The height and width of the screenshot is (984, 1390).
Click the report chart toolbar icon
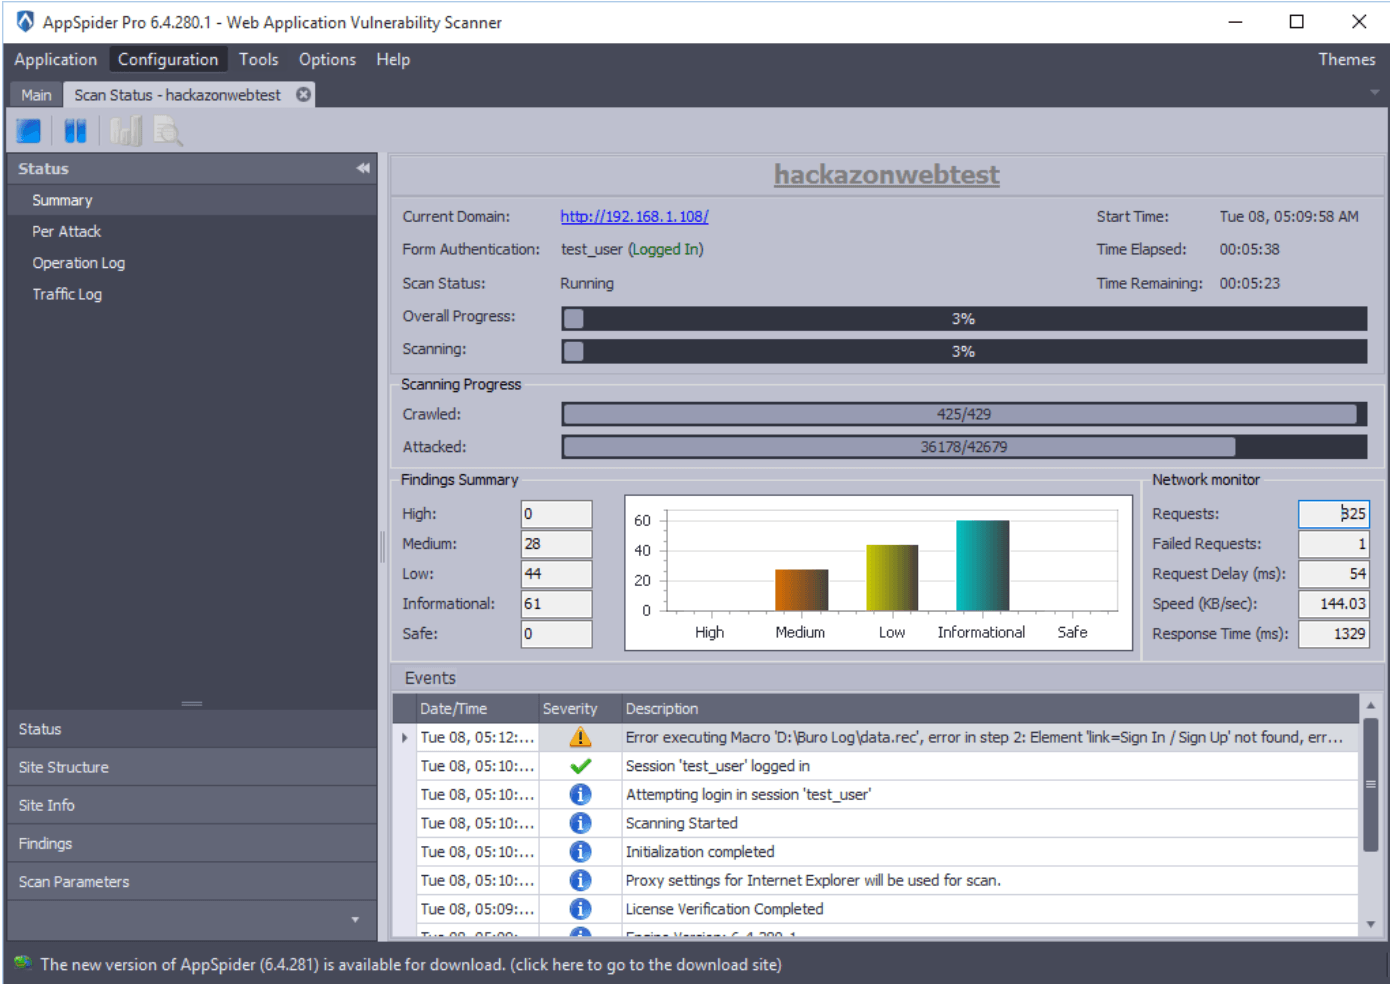(126, 131)
